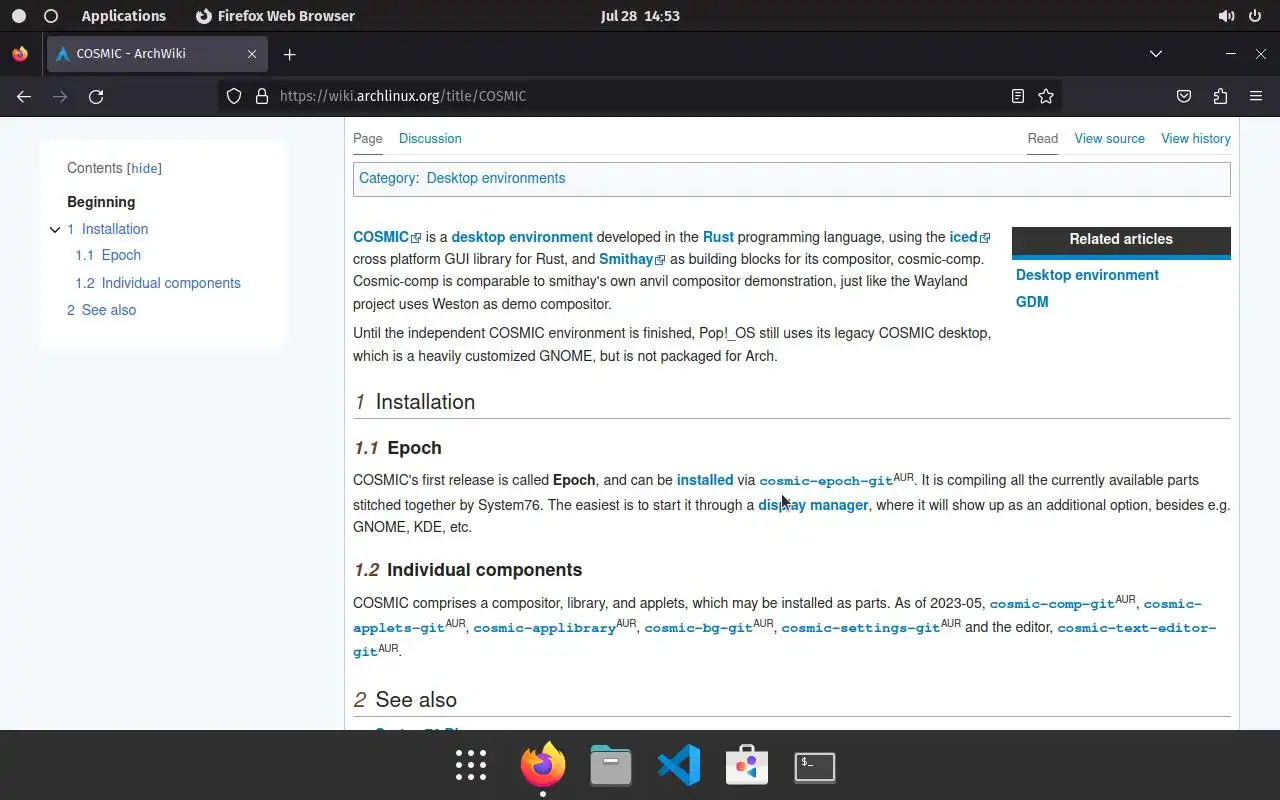Select the Page tab

pos(368,138)
